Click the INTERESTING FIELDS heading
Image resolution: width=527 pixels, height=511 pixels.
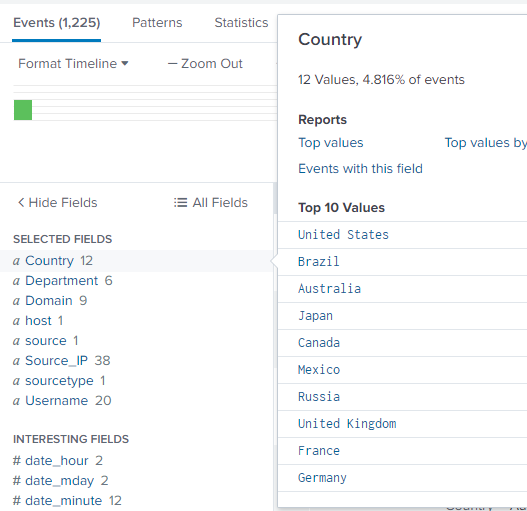click(x=71, y=439)
